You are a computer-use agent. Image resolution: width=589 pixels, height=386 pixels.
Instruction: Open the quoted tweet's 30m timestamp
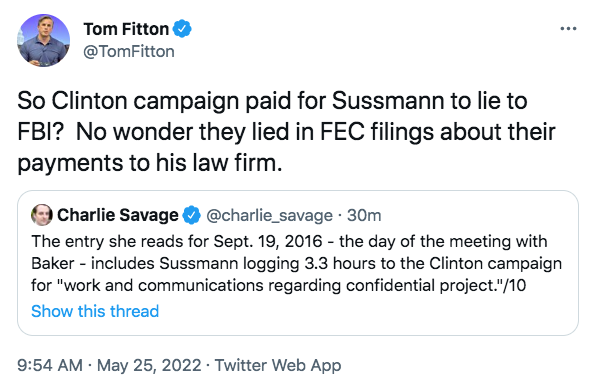pos(364,215)
